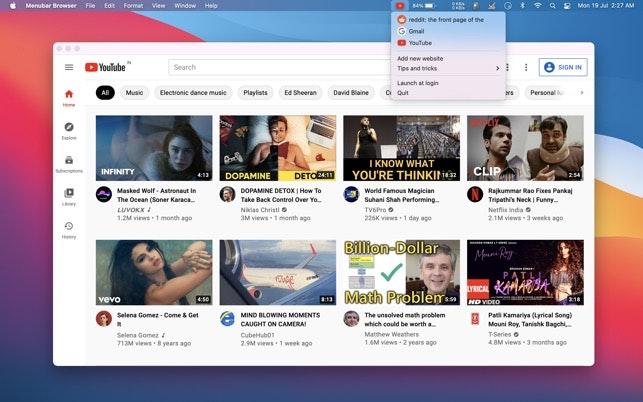Open the Window menu in the menu bar
This screenshot has height=402, width=643.
click(185, 6)
